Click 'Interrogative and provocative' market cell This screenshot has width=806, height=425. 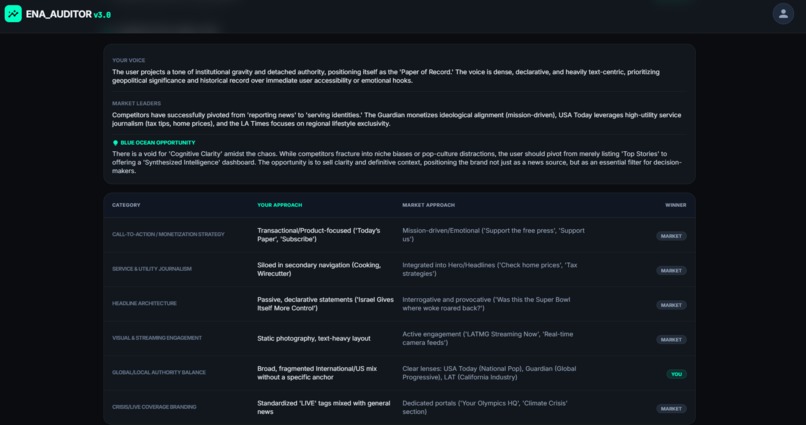pos(486,304)
